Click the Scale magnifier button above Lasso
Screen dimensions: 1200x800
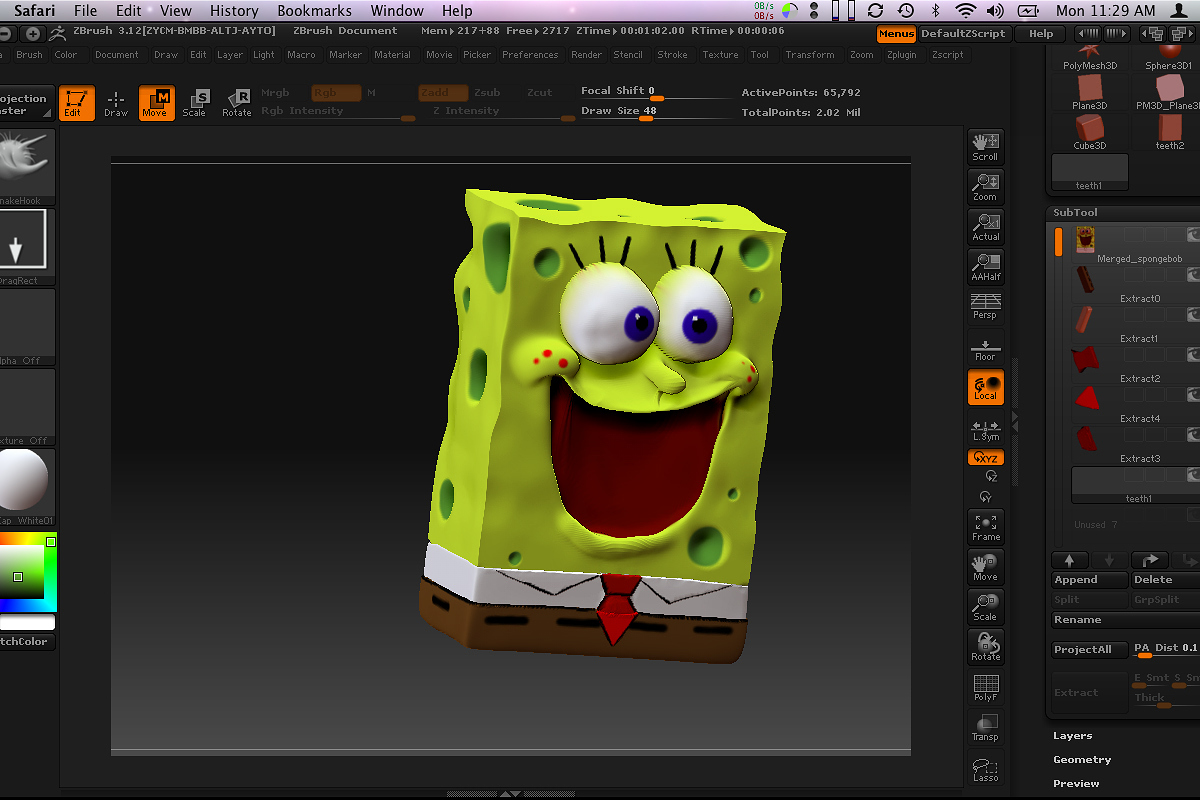pyautogui.click(x=985, y=607)
